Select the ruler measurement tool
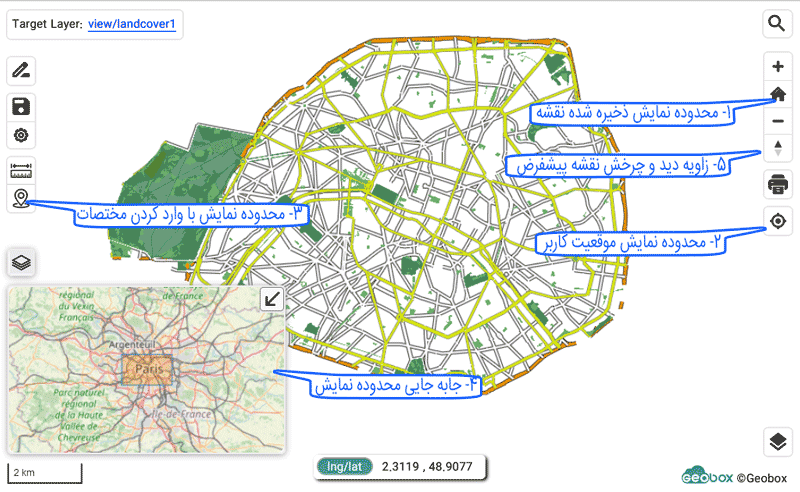This screenshot has height=492, width=800. (21, 170)
